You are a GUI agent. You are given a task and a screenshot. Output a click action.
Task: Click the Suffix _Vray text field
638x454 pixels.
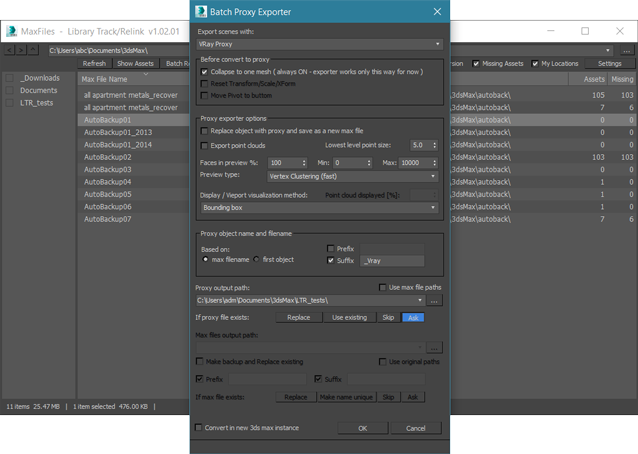[x=392, y=261]
